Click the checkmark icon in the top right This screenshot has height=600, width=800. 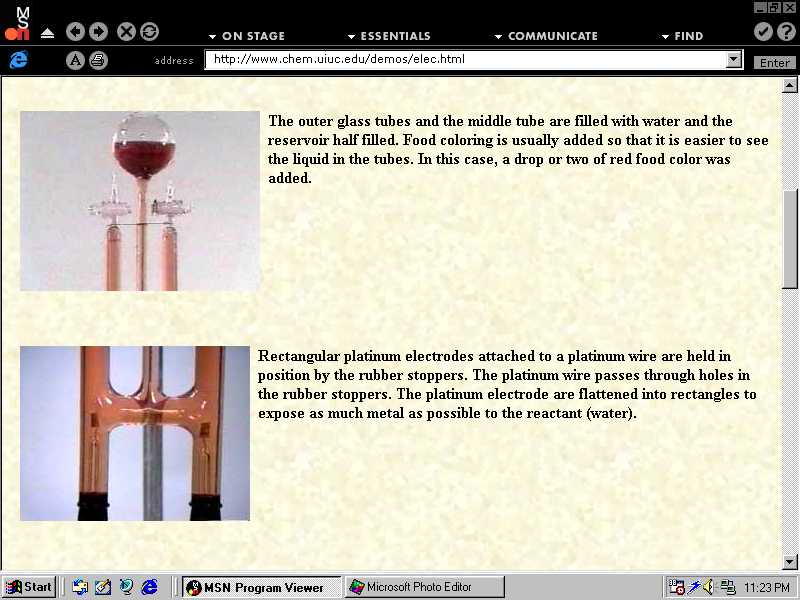tap(763, 32)
